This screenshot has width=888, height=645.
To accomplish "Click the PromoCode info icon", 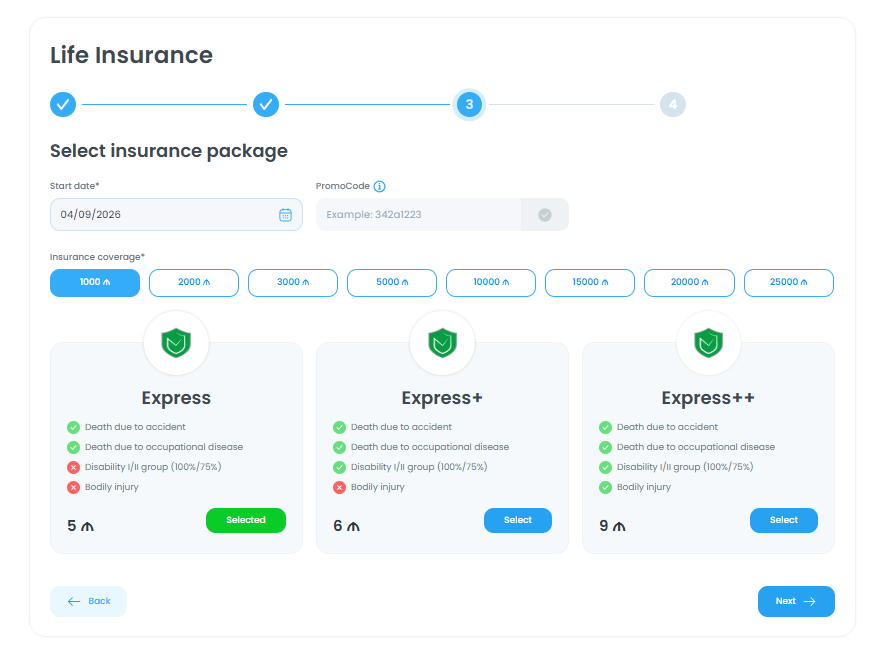I will (380, 186).
